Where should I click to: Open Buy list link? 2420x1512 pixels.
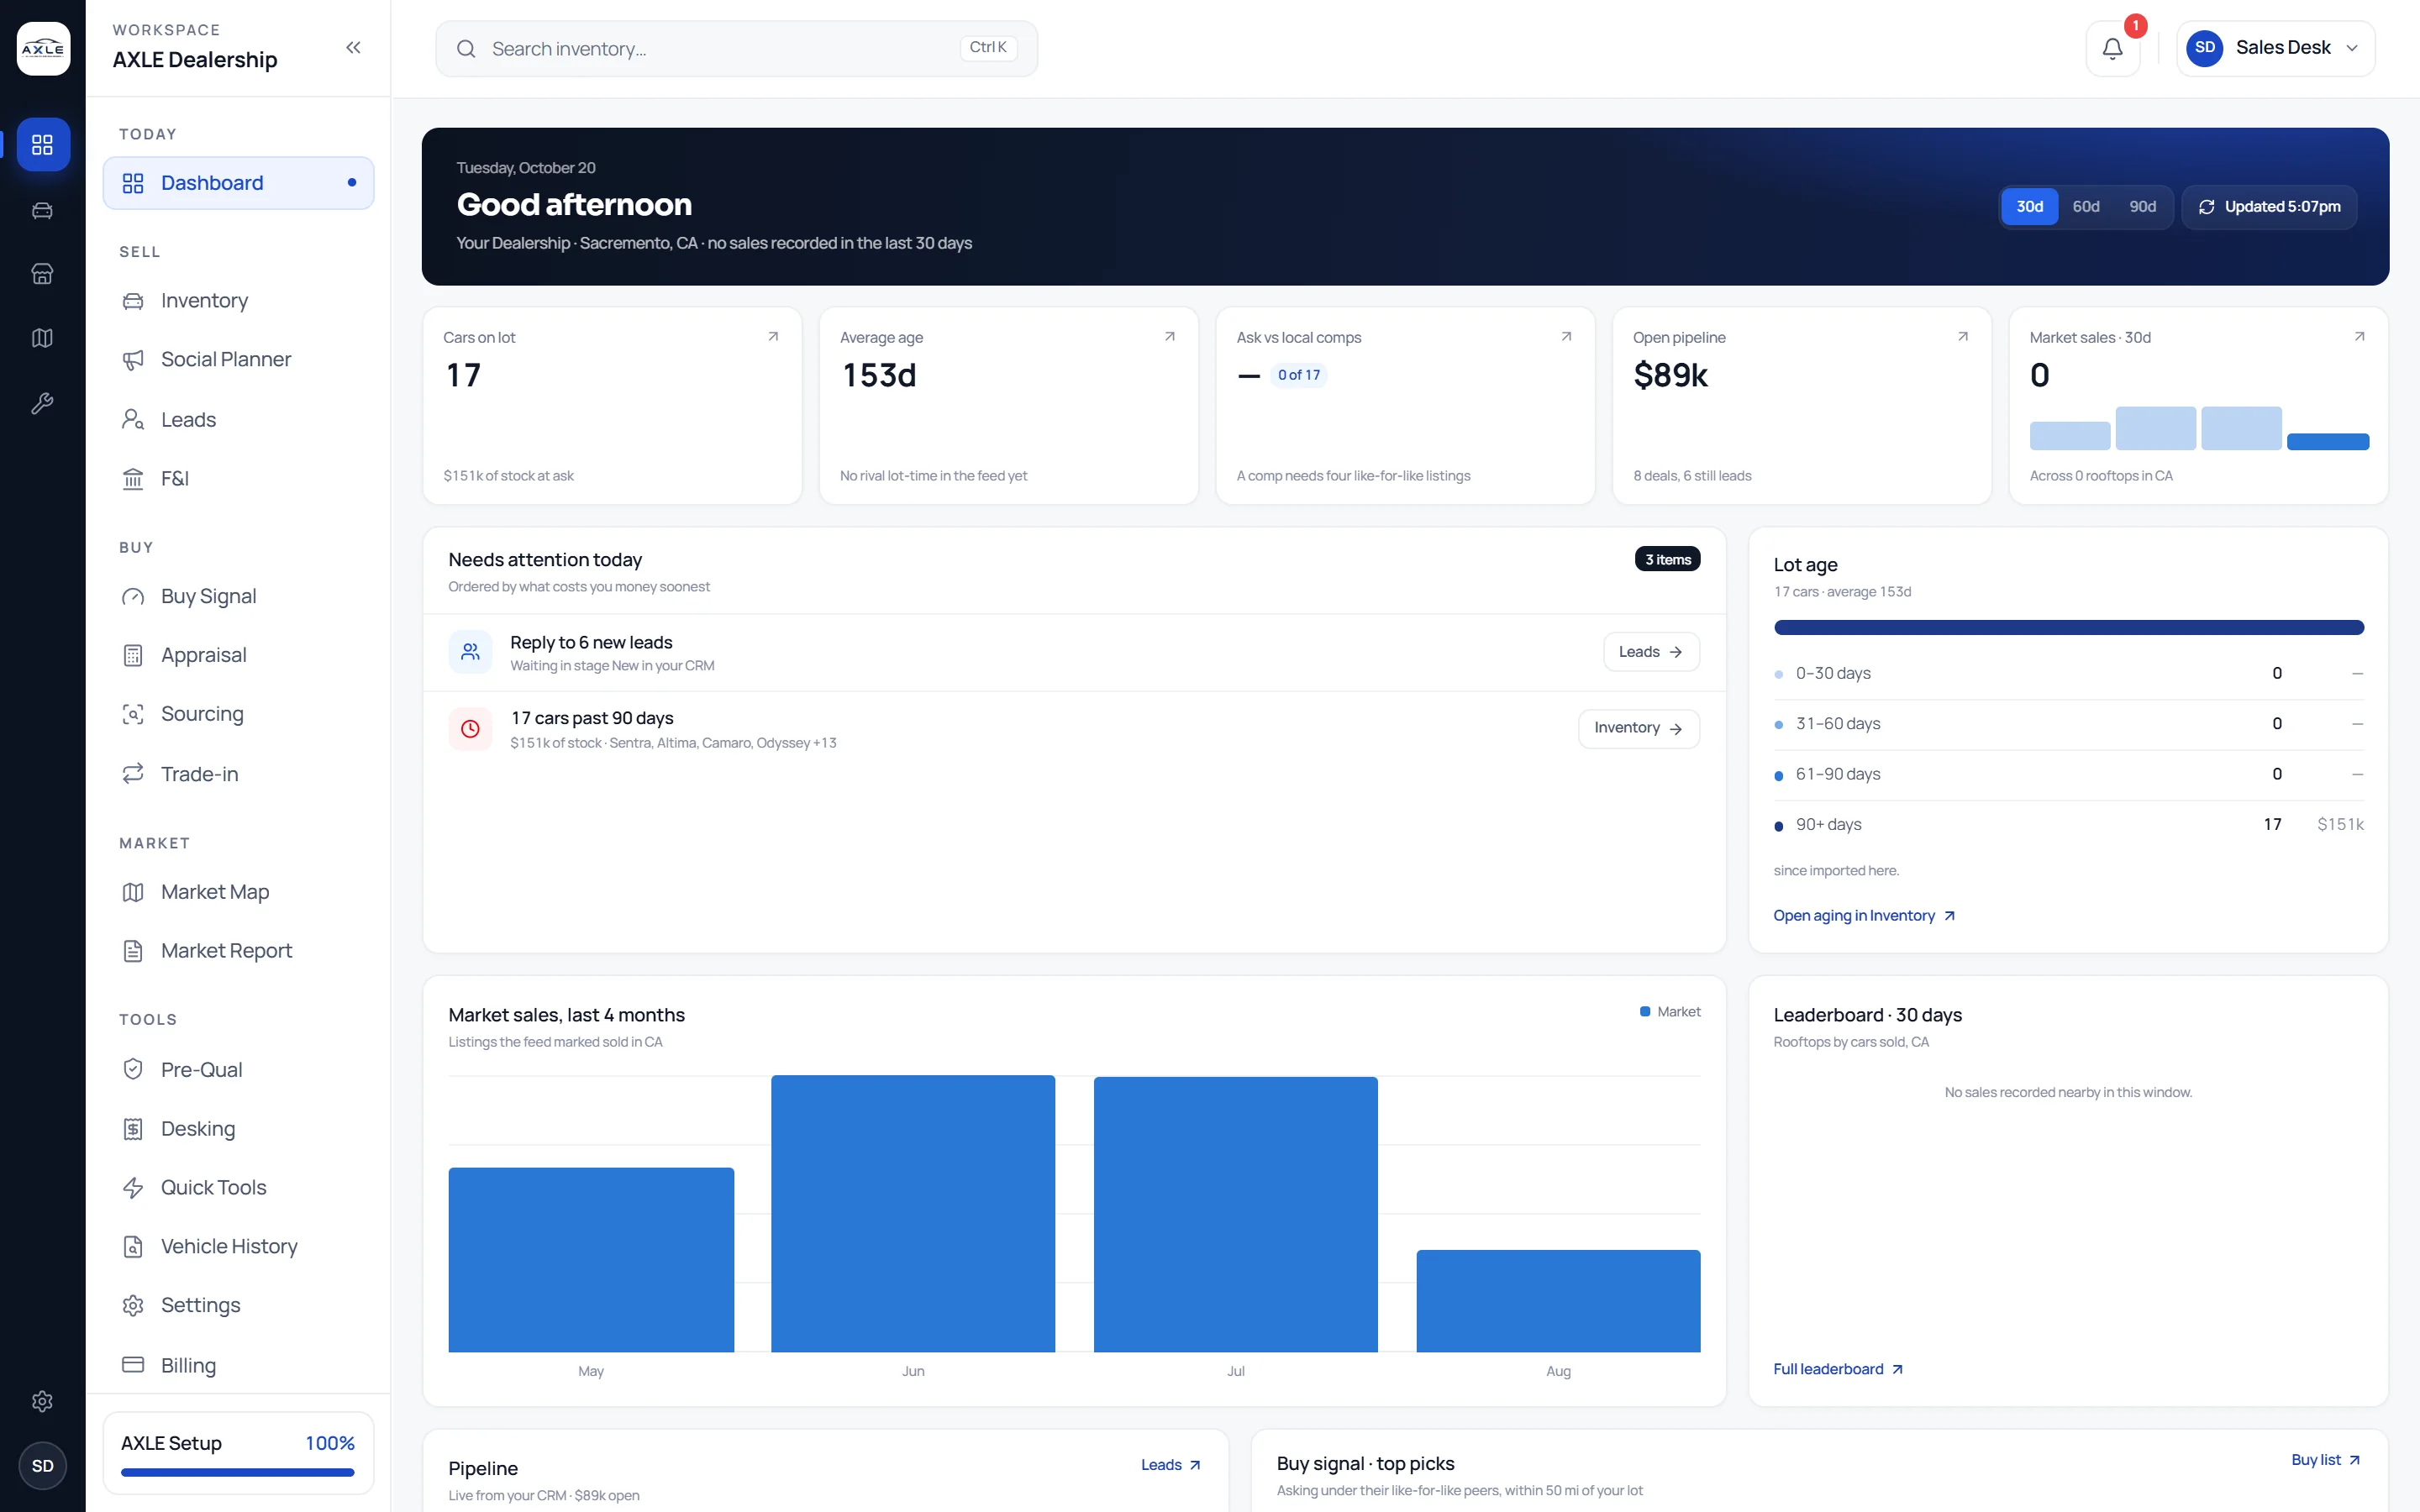click(x=2325, y=1460)
